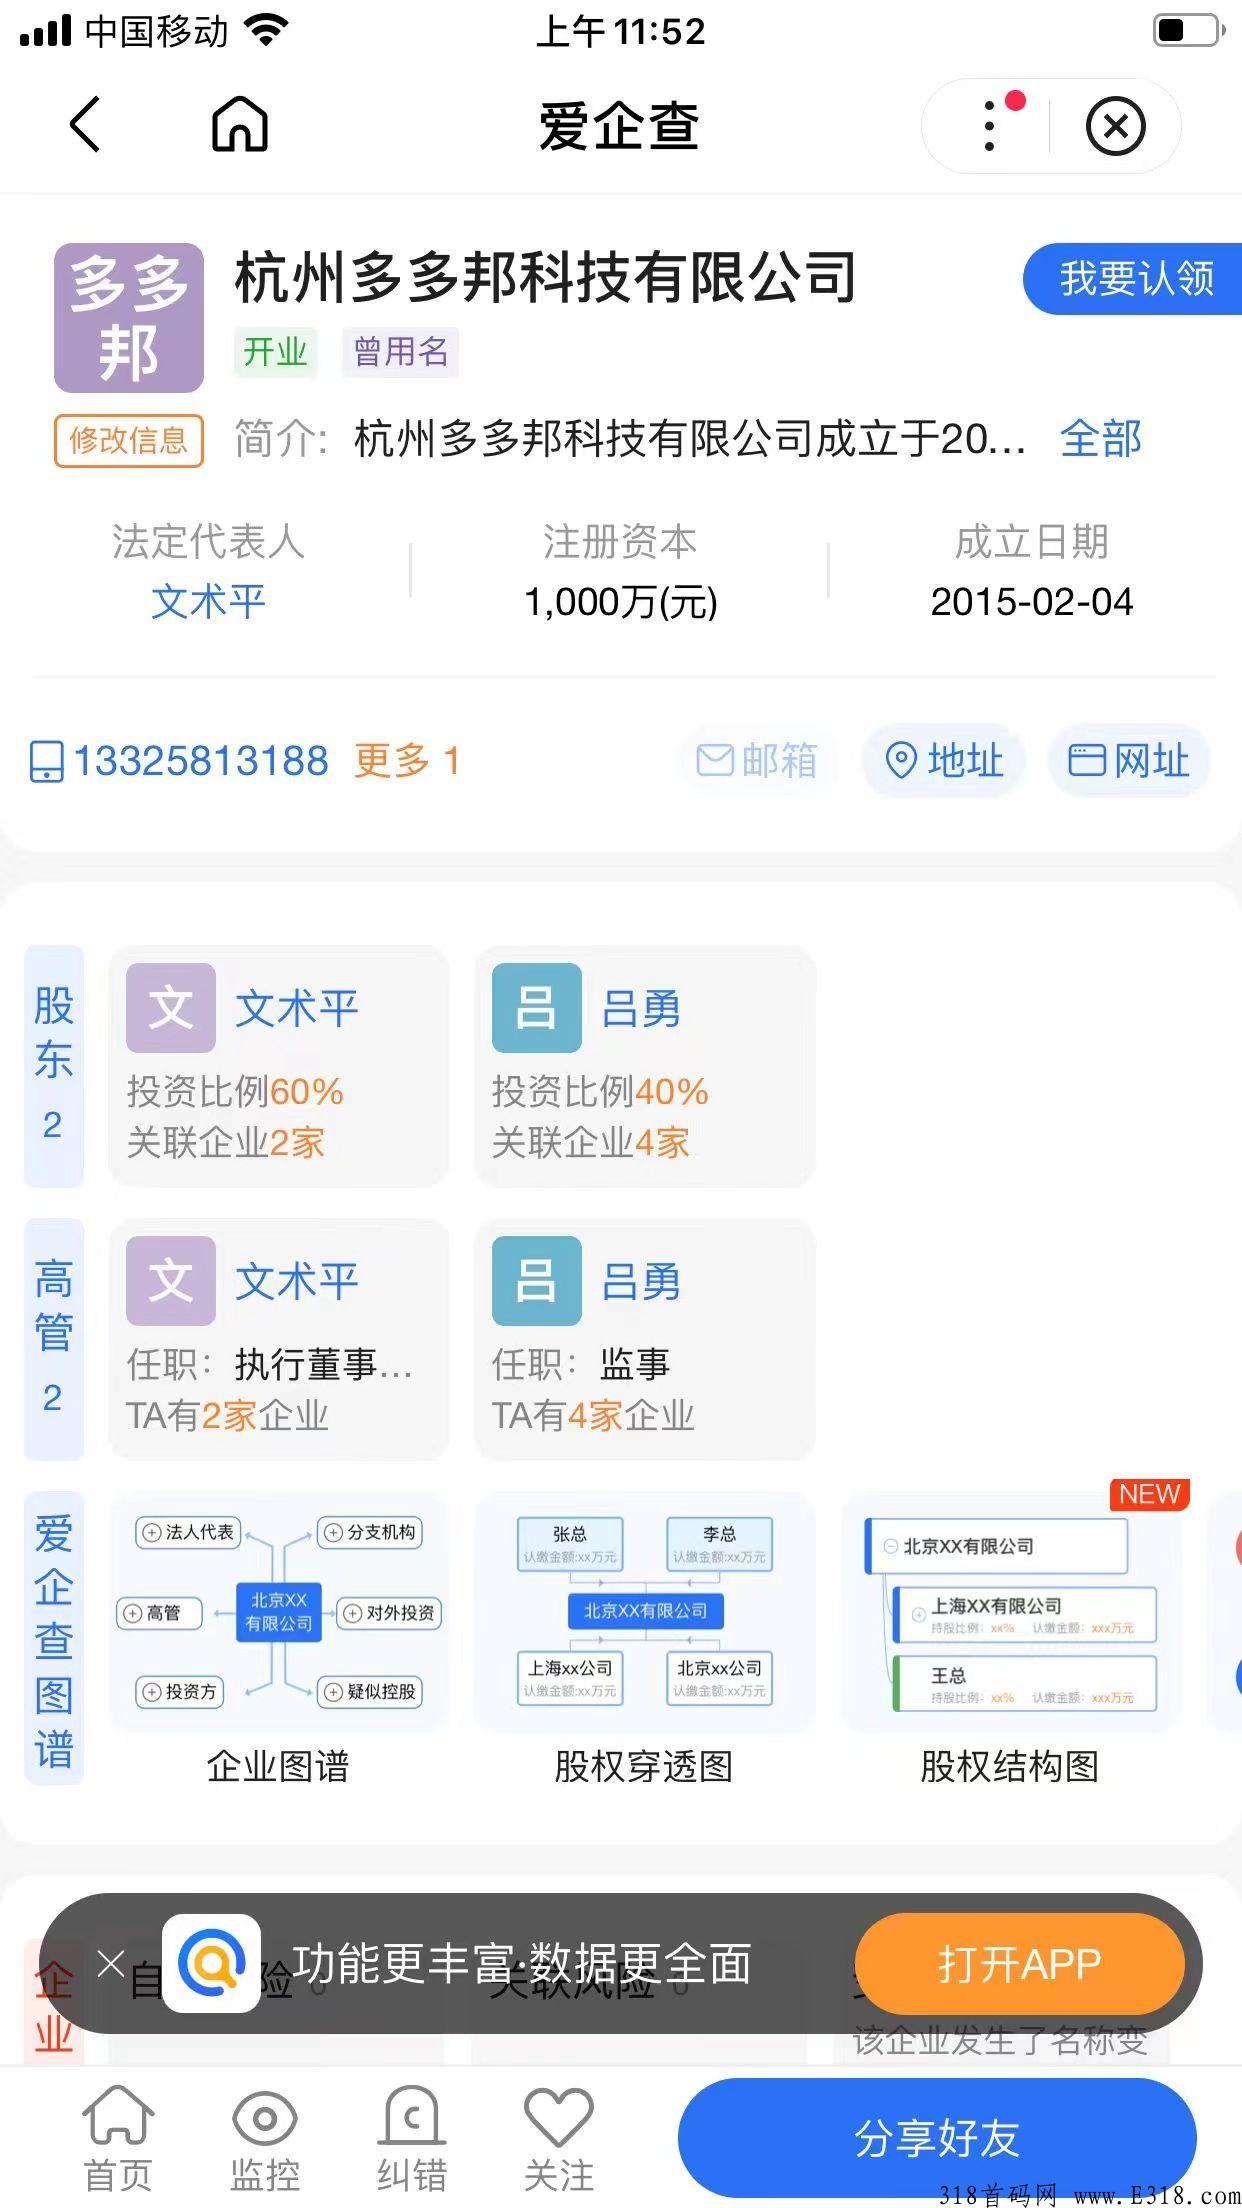Click the 我要认领 claim button

[1132, 278]
